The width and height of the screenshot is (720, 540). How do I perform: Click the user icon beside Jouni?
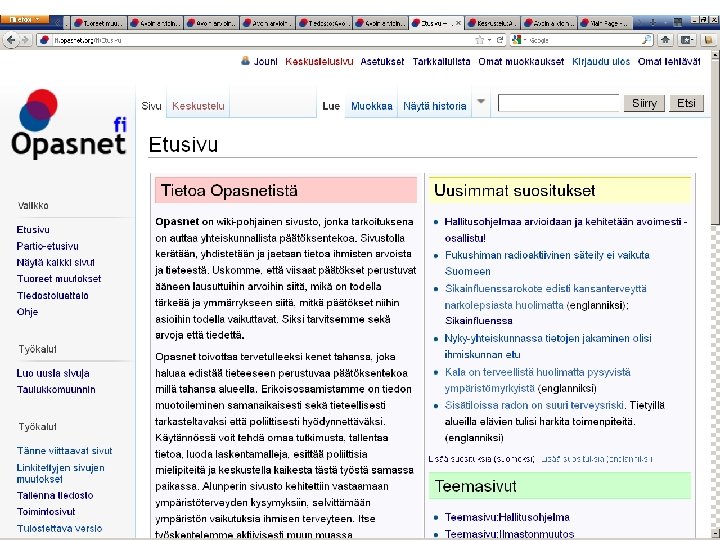(246, 61)
